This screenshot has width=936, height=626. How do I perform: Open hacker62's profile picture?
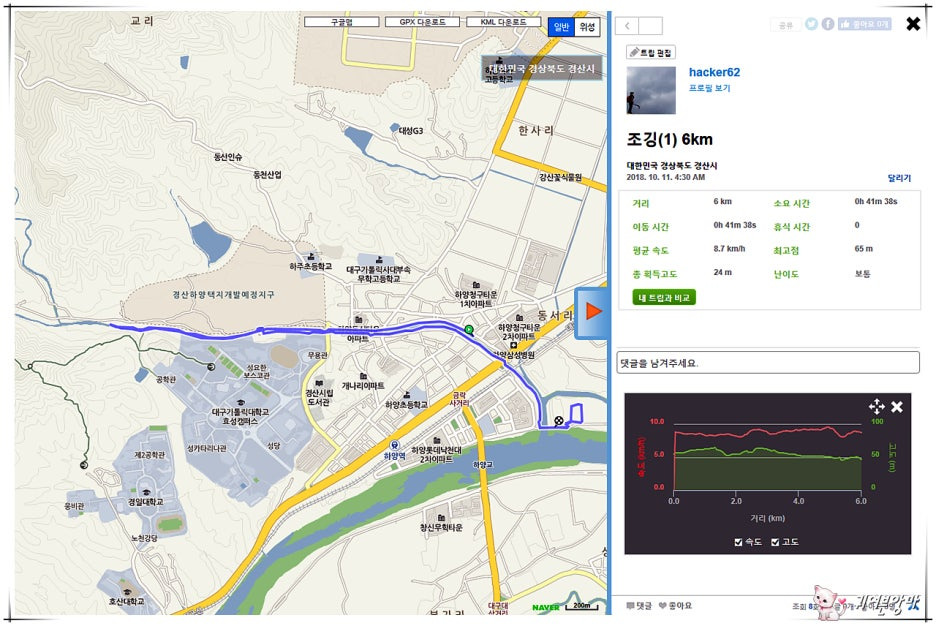click(651, 90)
